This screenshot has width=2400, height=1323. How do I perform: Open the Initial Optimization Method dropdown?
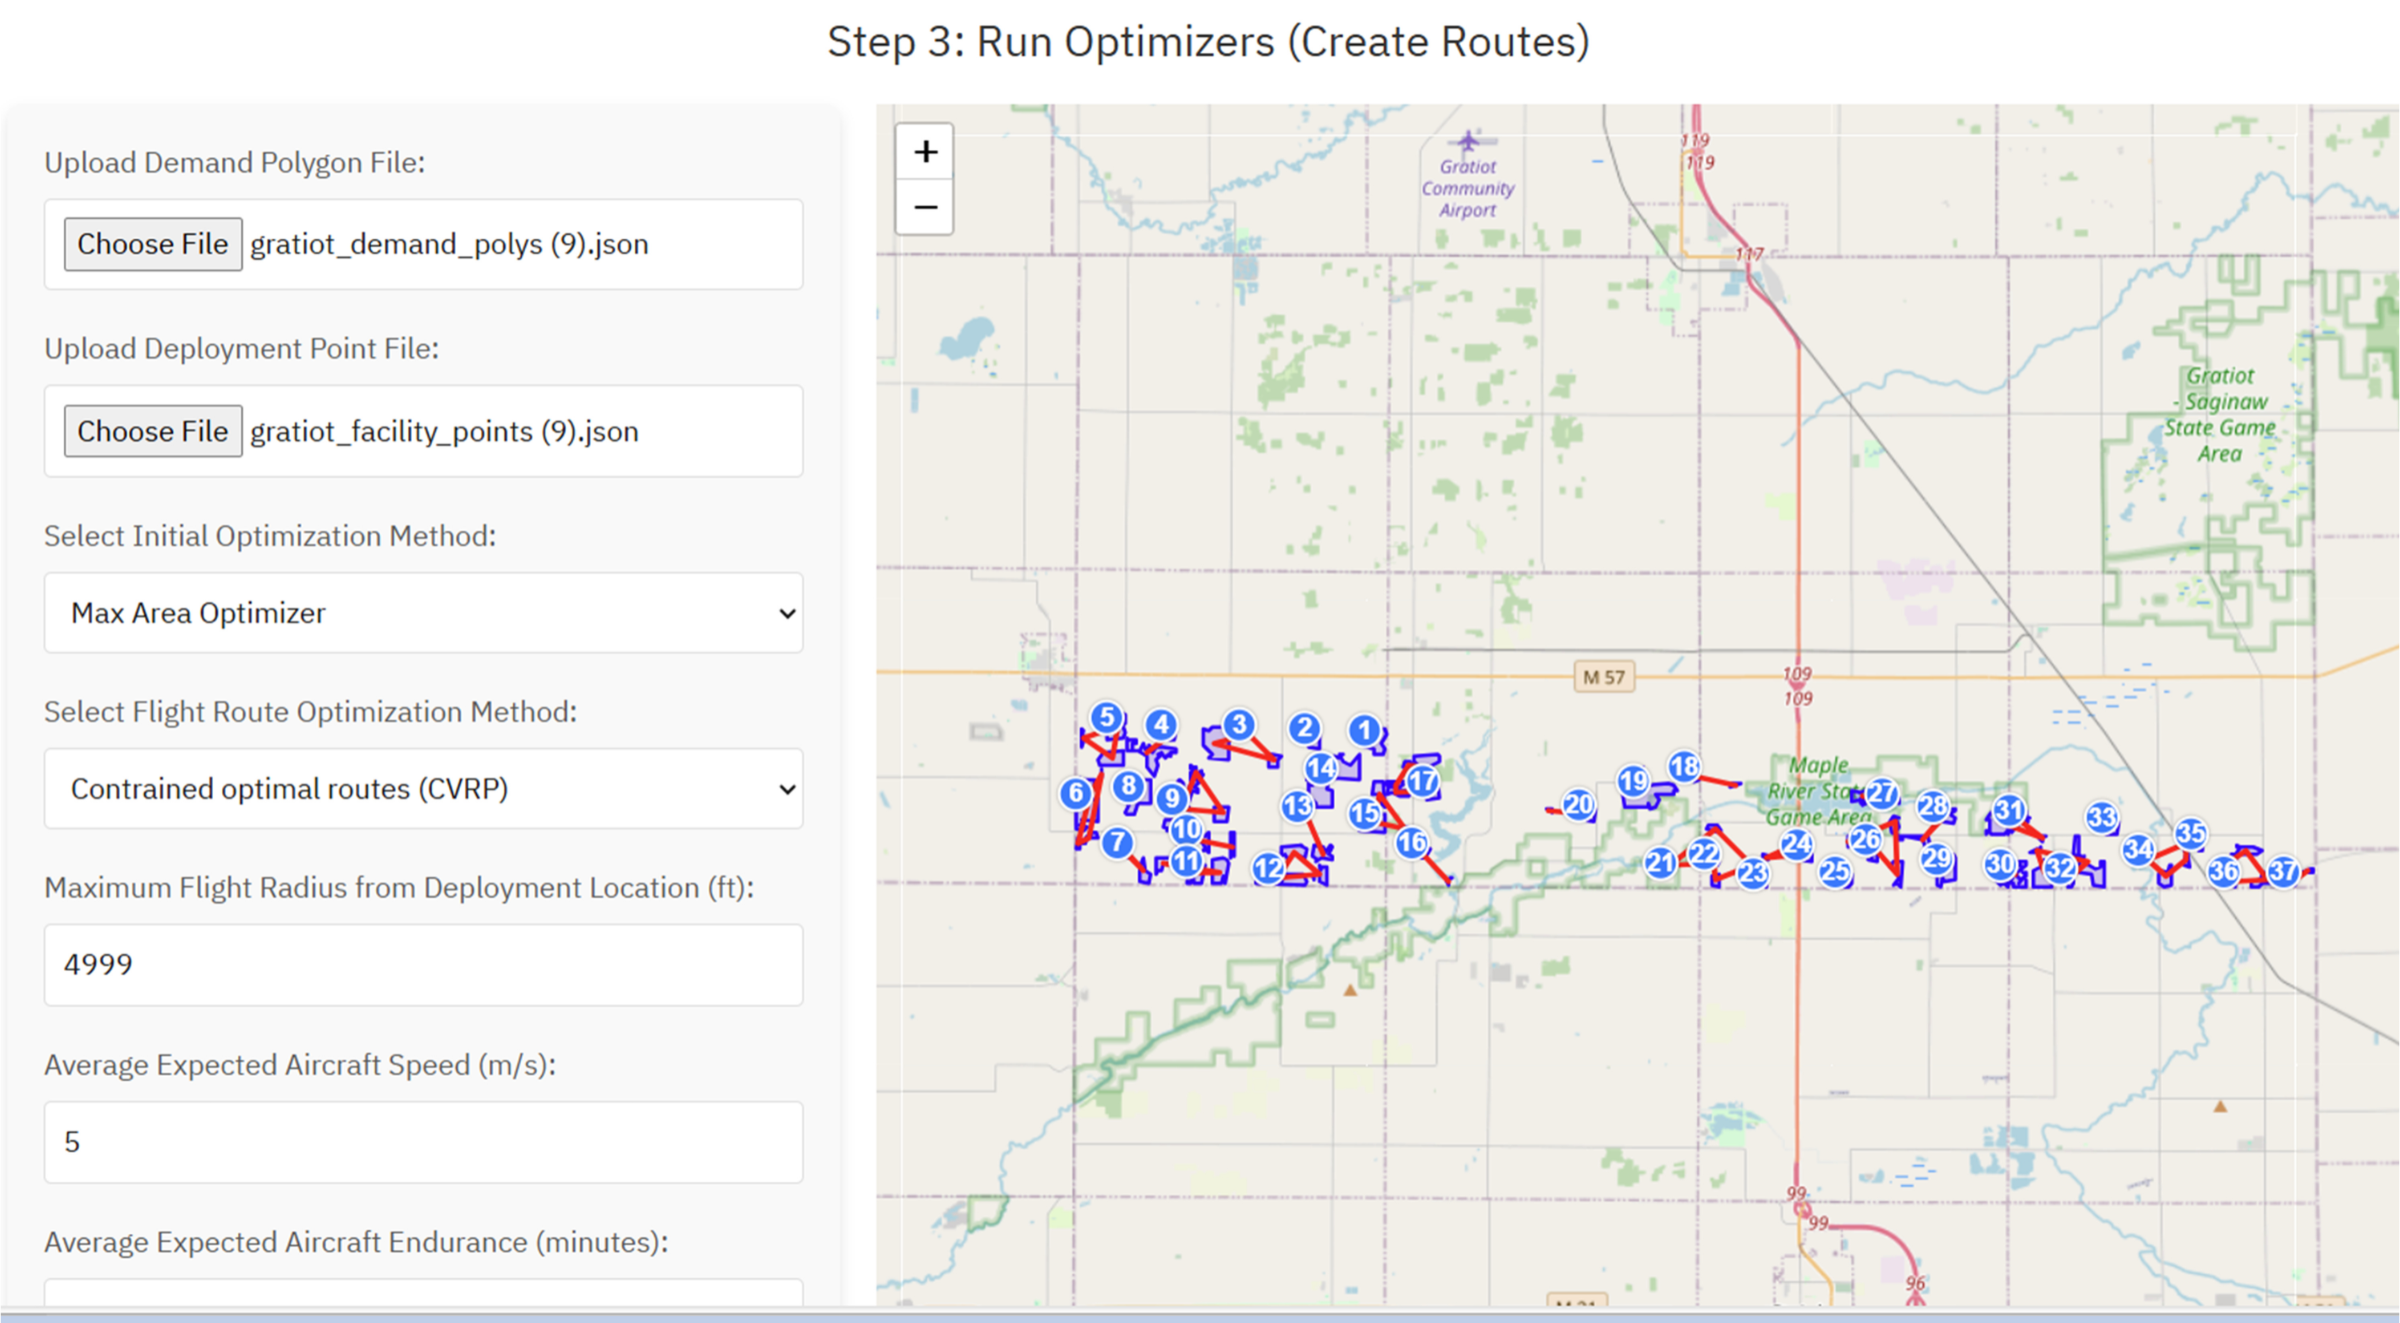pos(423,613)
